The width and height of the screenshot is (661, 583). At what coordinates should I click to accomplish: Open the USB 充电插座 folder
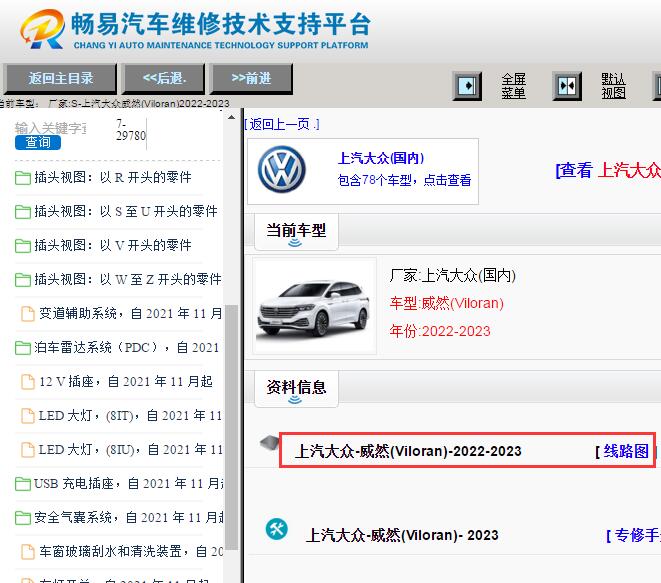[128, 484]
